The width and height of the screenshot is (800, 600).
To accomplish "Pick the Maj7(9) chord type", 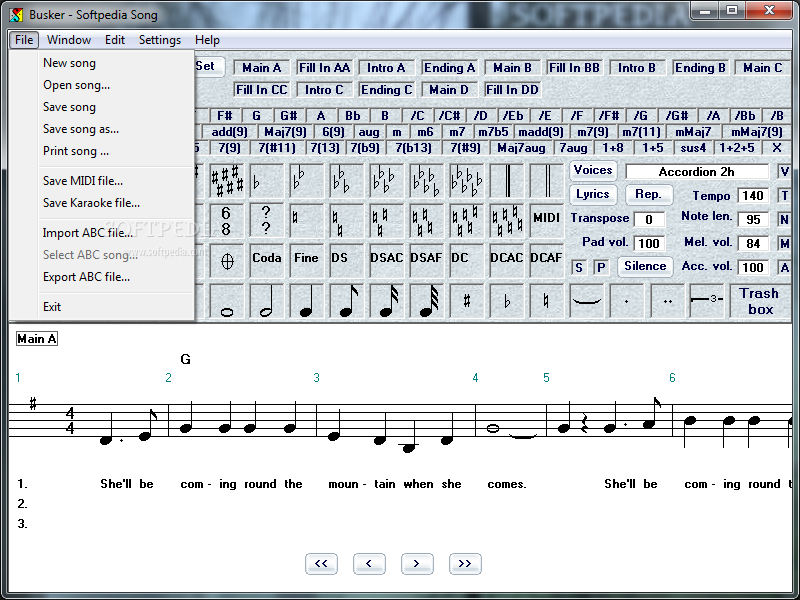I will [x=285, y=132].
